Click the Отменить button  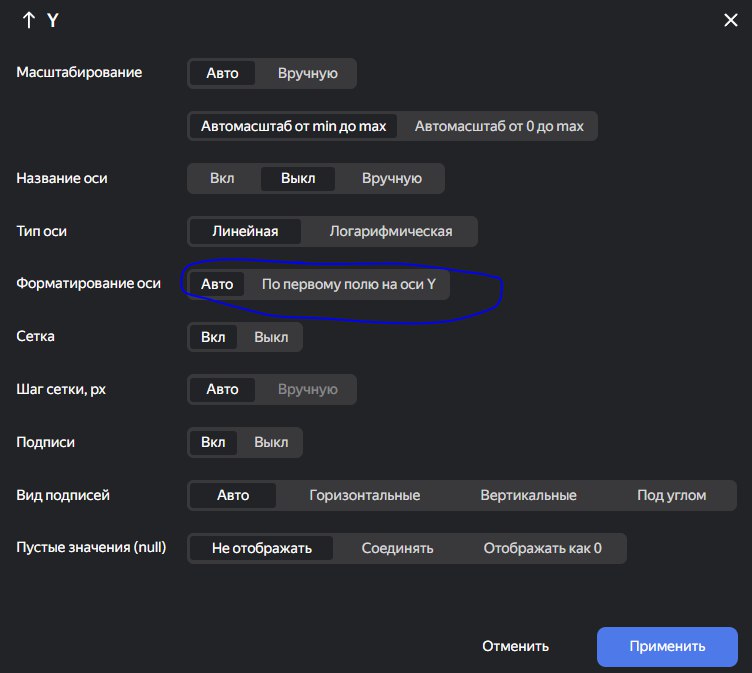click(515, 647)
